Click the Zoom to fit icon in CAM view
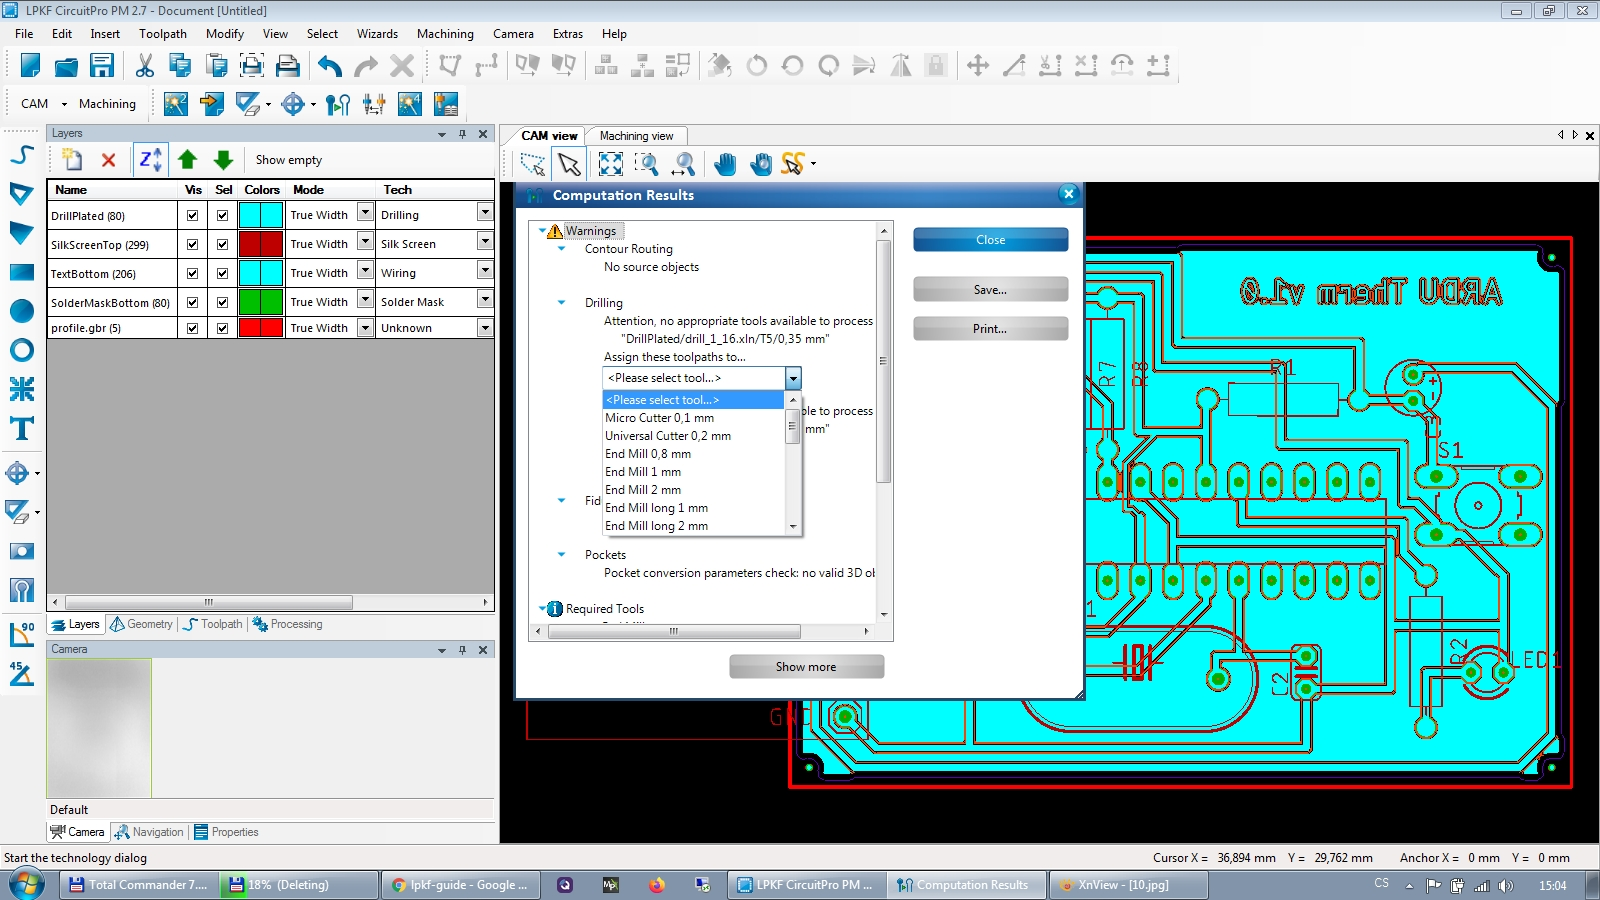 point(610,164)
